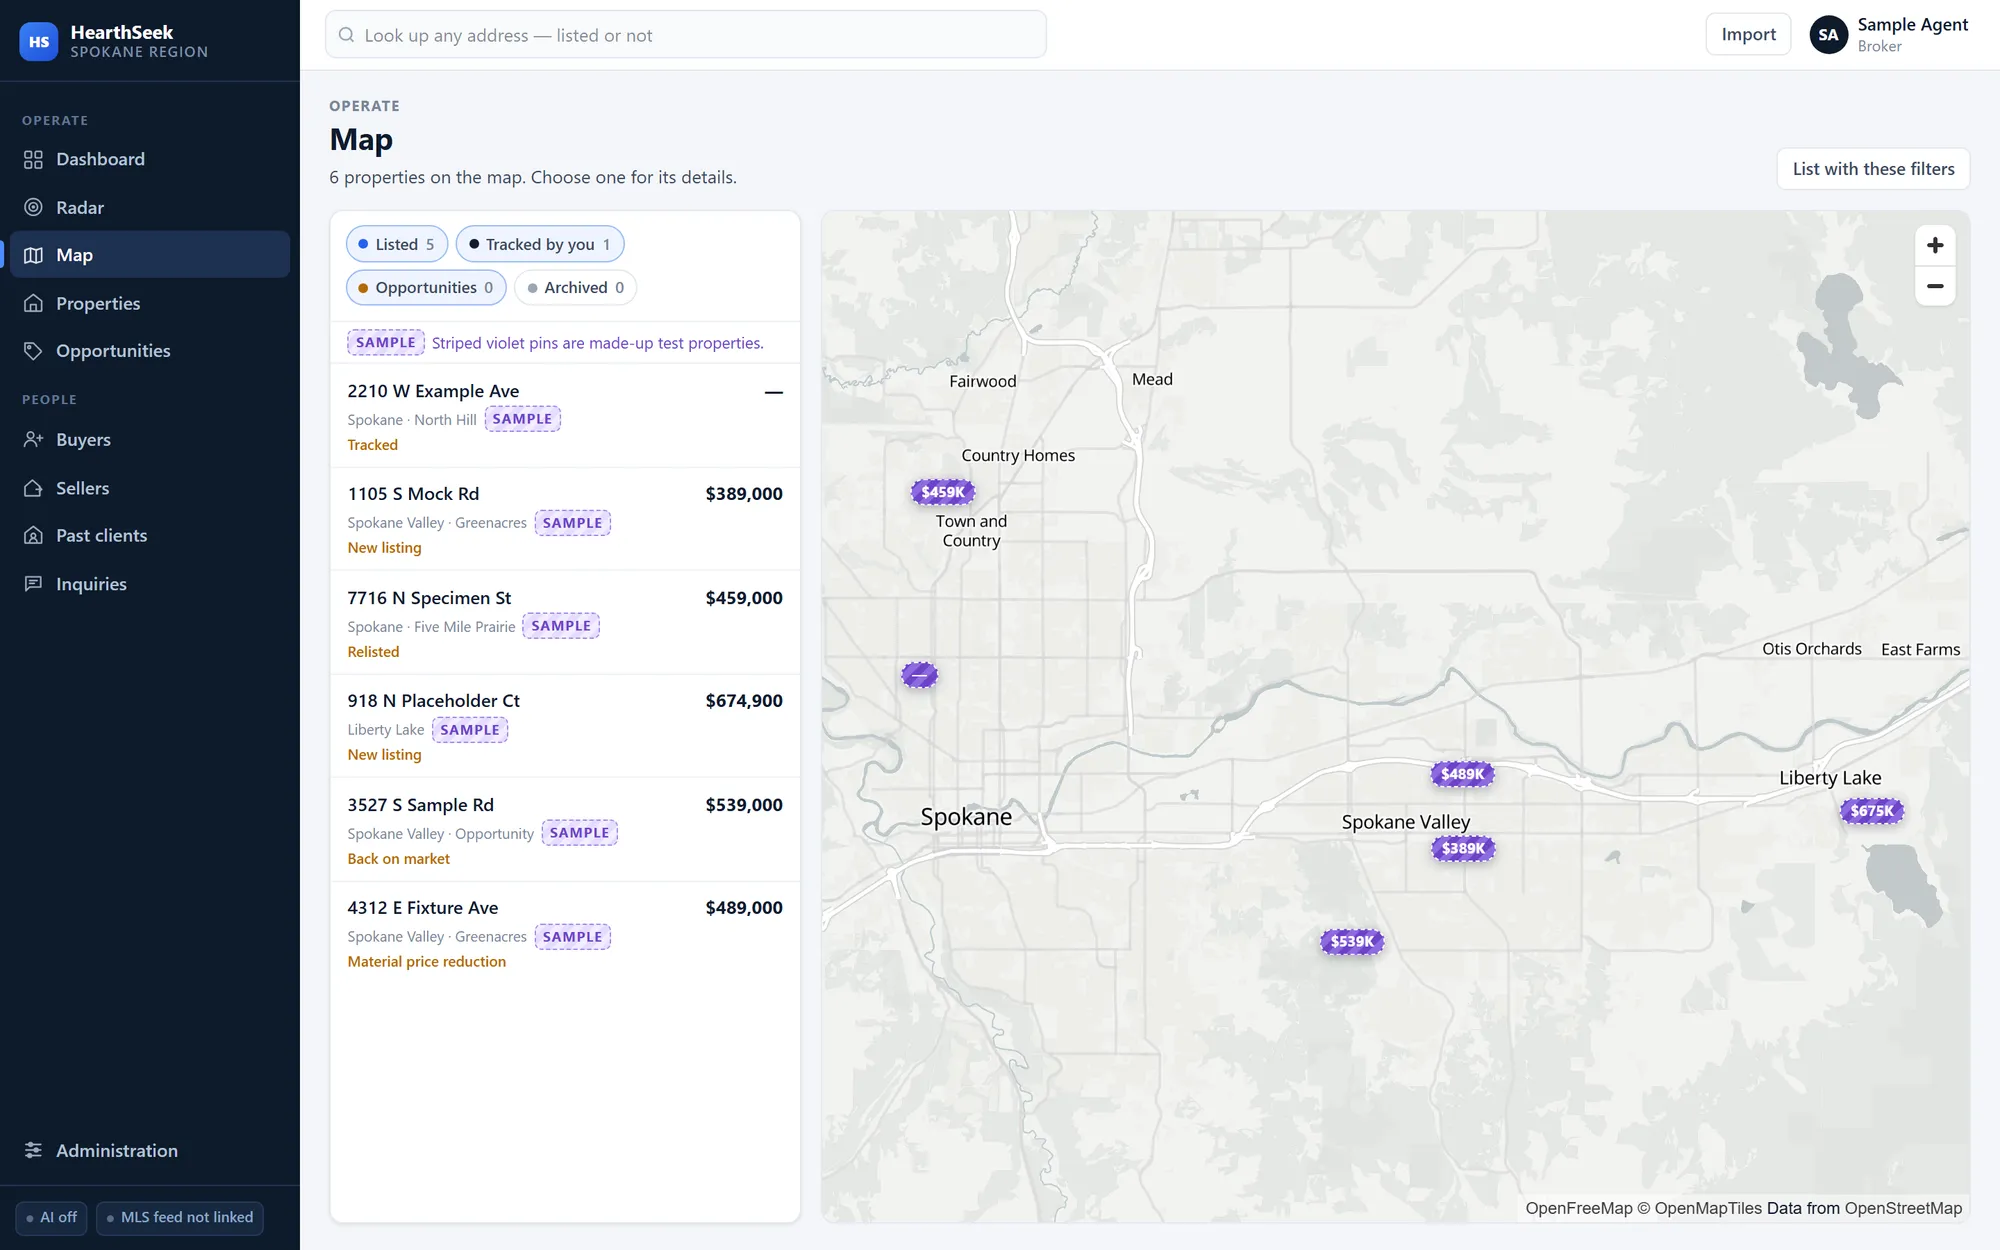Screen dimensions: 2000x1250
Task: Click the Sellers home icon in the sidebar
Action: [33, 488]
